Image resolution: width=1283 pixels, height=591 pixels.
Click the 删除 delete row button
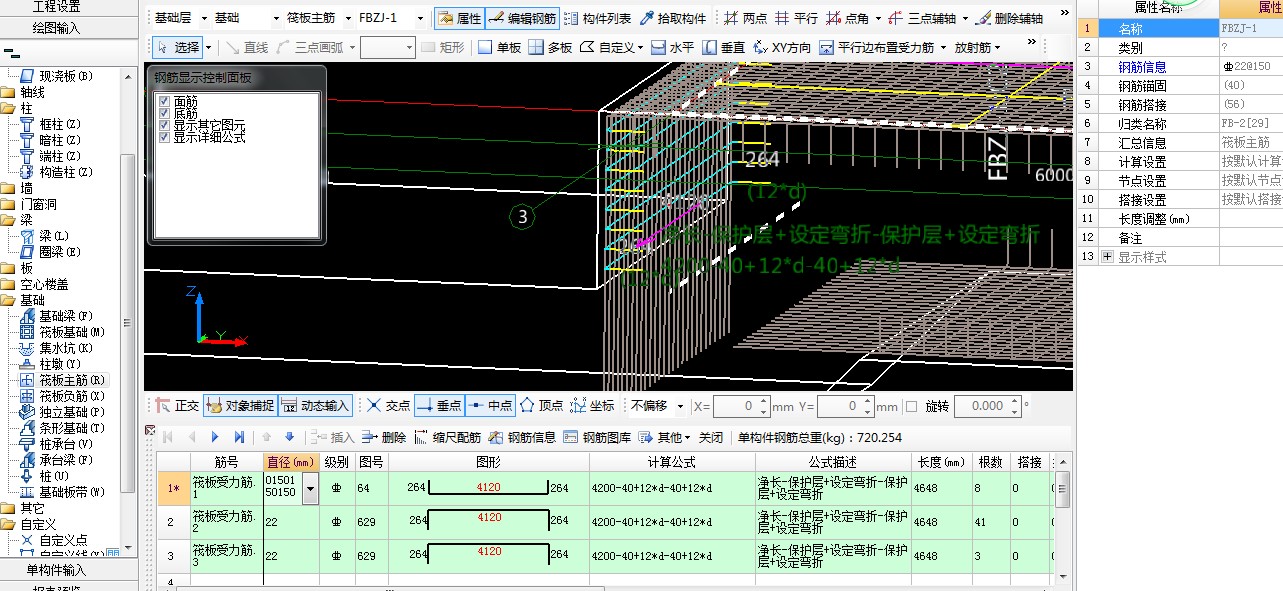pos(384,437)
